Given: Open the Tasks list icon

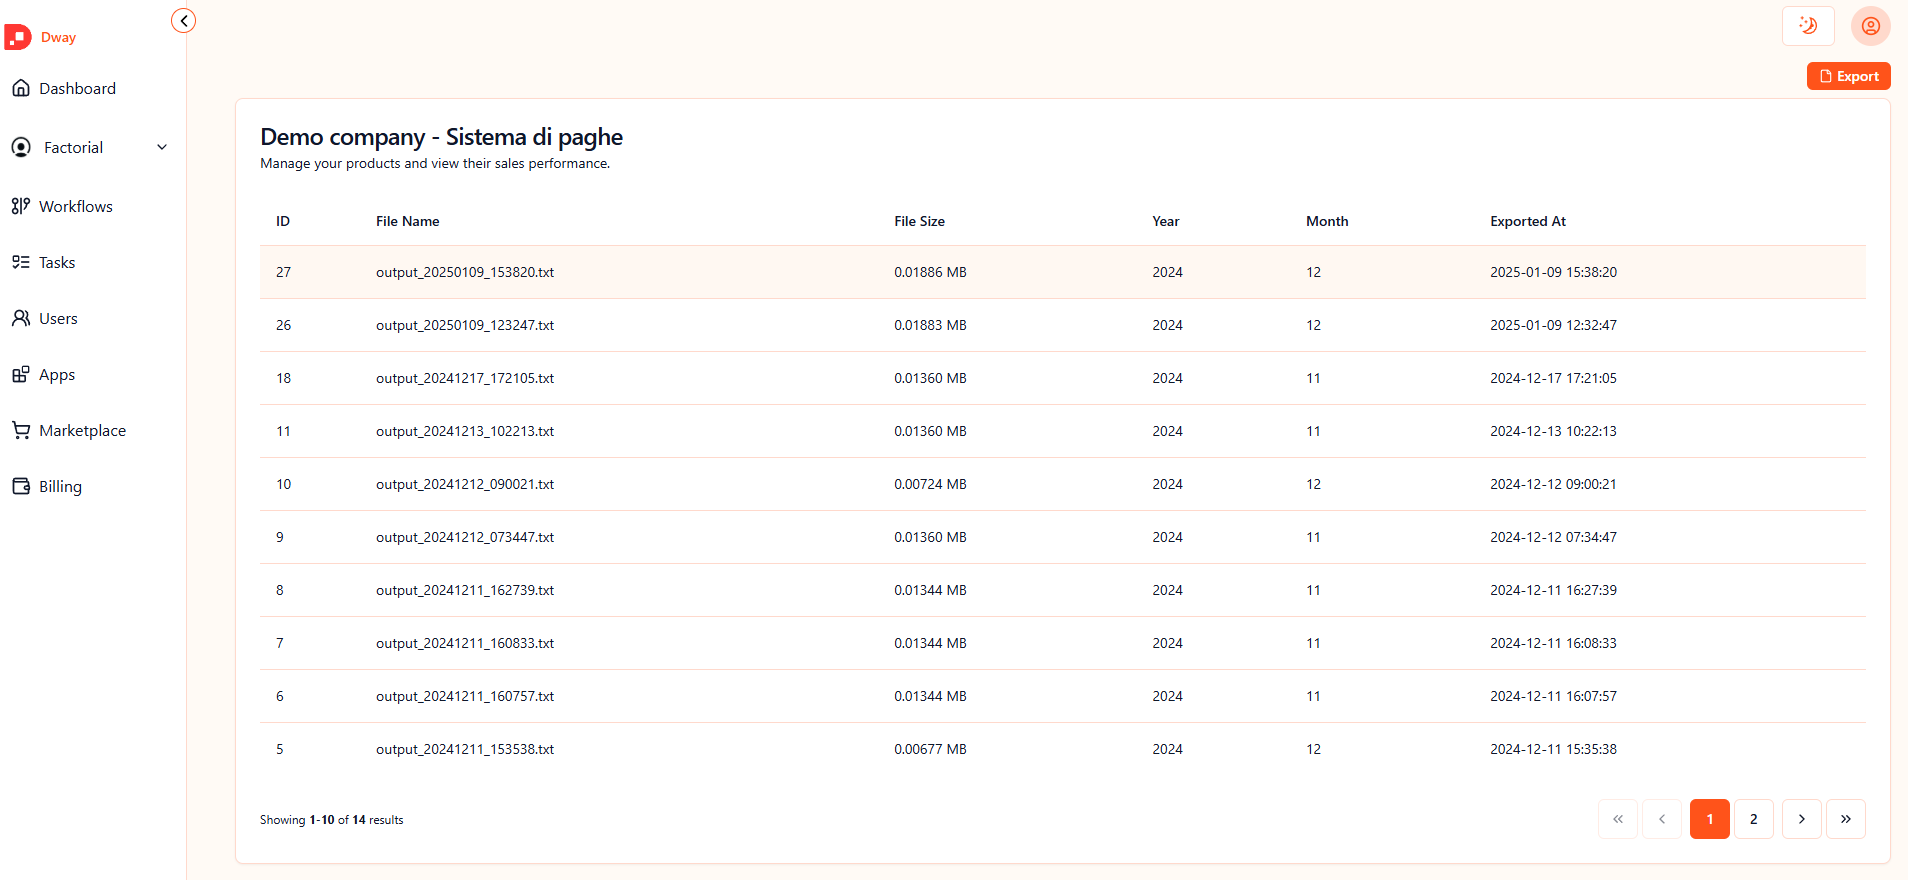Looking at the screenshot, I should click(21, 262).
